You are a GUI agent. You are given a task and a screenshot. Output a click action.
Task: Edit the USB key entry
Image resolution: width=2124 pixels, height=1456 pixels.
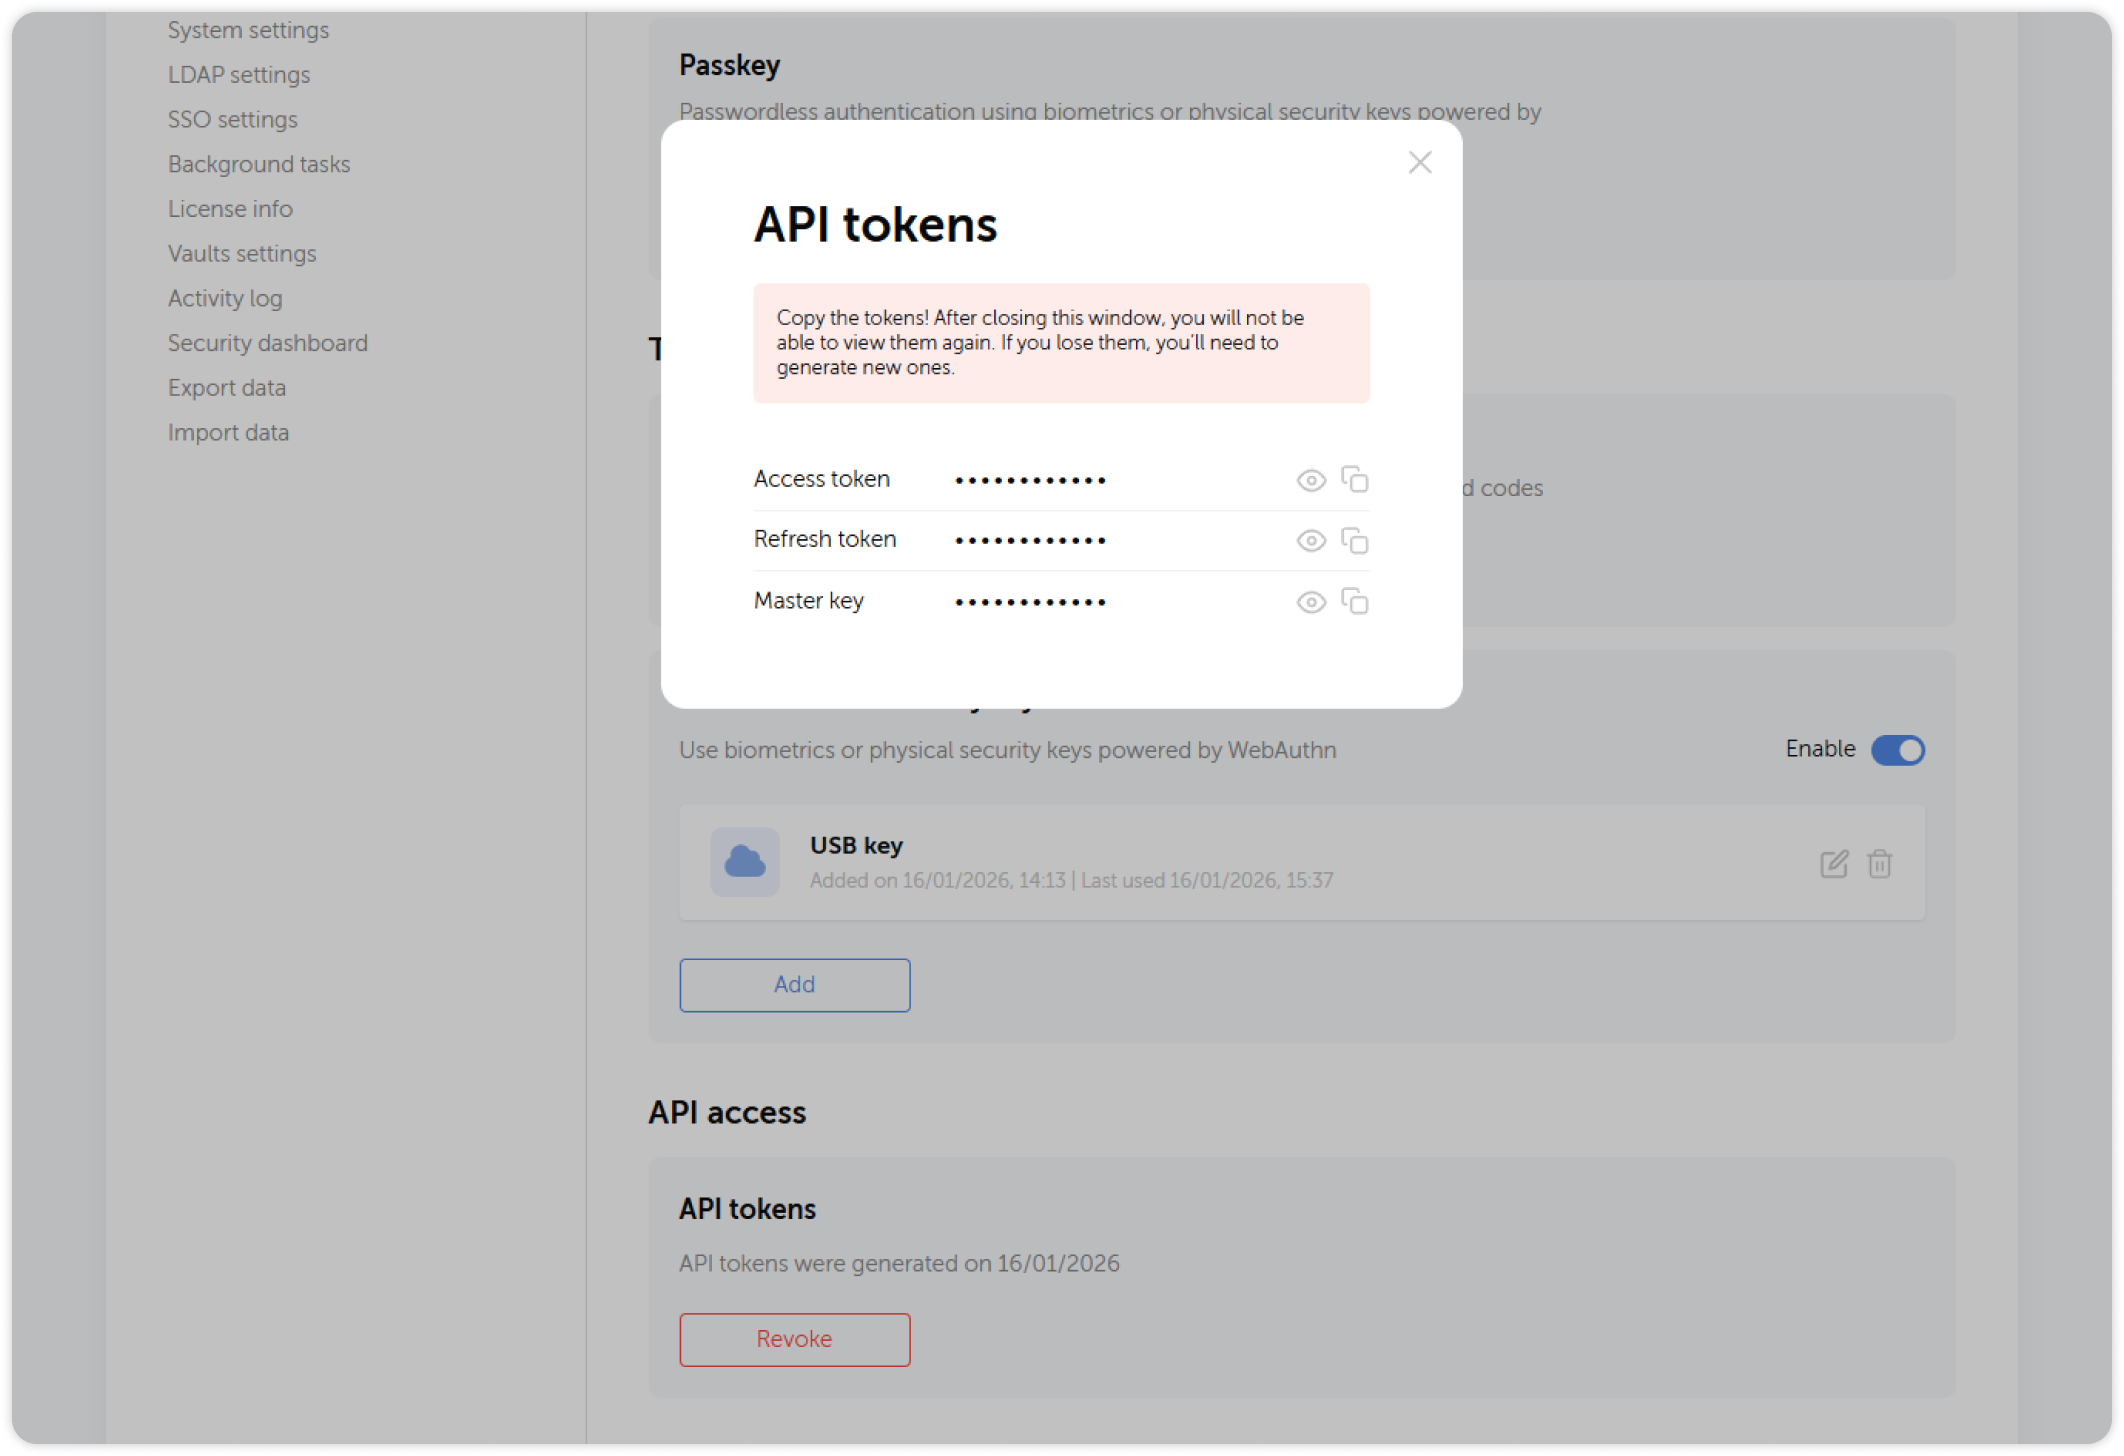click(1834, 863)
